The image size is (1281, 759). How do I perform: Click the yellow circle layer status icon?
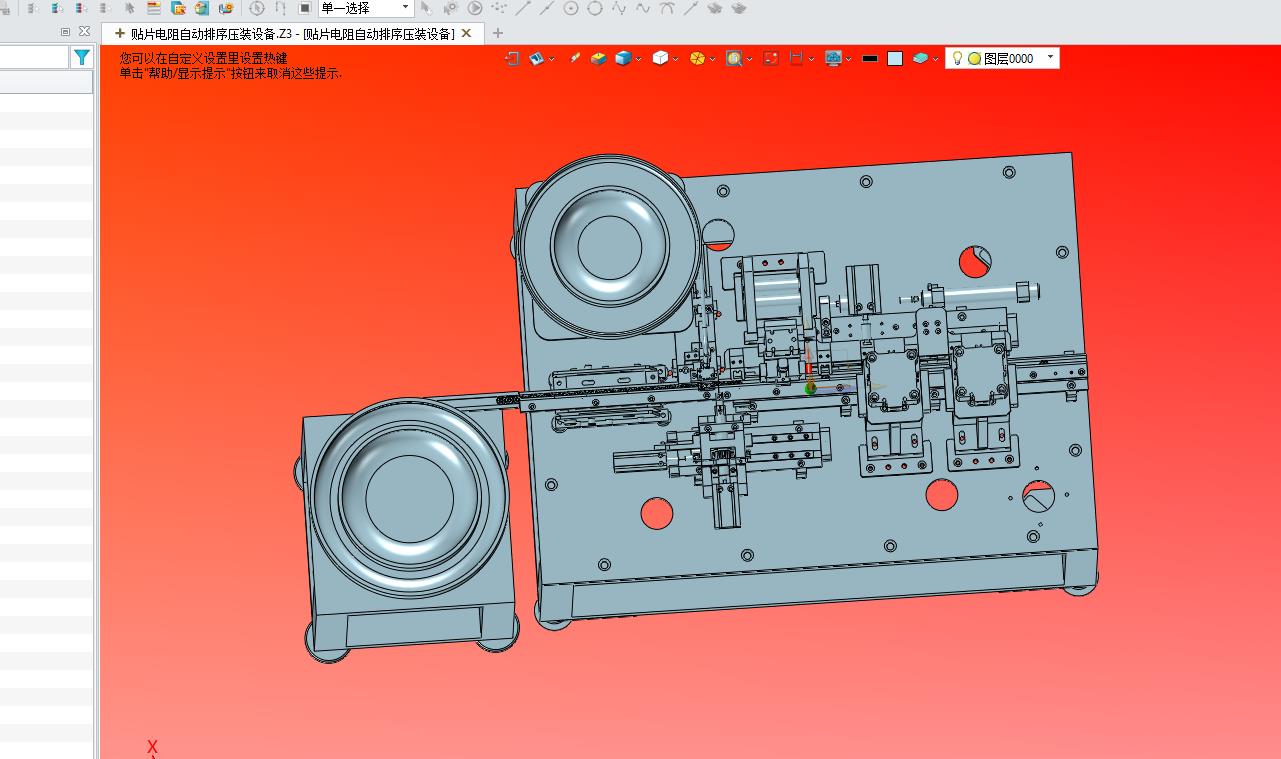point(974,59)
